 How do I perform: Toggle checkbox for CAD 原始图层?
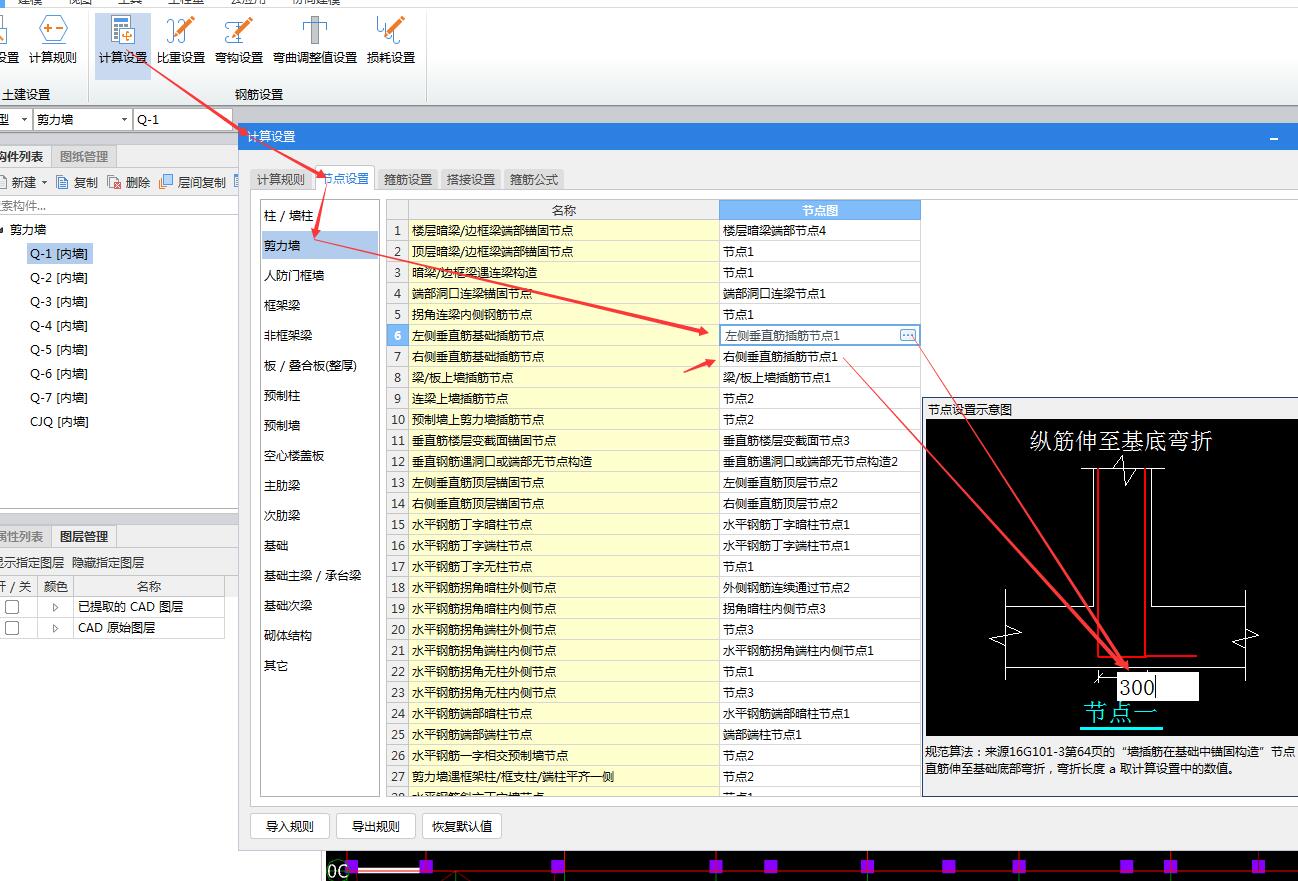point(12,628)
